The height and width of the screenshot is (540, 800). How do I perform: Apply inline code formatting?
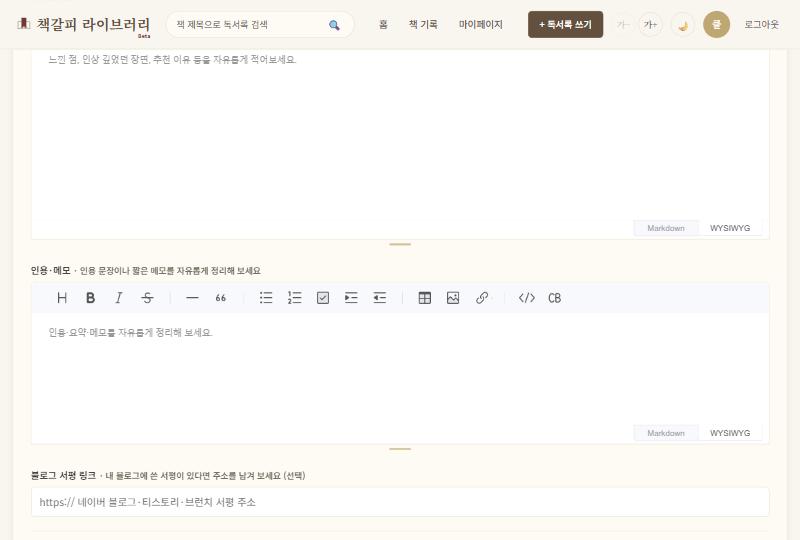pos(527,298)
